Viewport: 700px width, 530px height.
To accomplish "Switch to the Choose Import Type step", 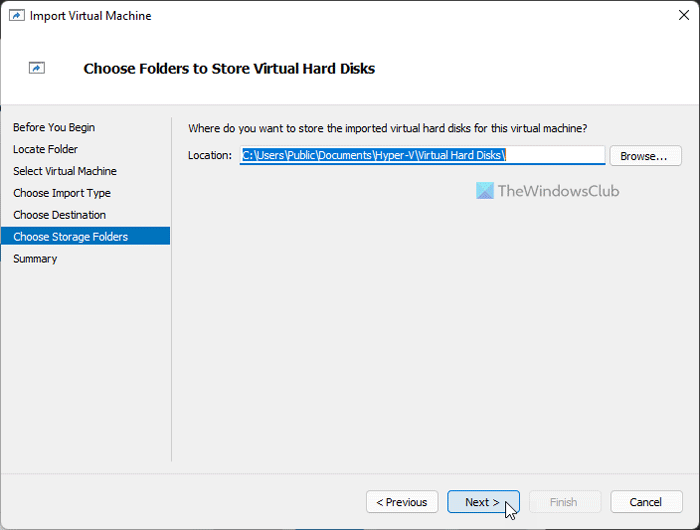I will coord(62,194).
